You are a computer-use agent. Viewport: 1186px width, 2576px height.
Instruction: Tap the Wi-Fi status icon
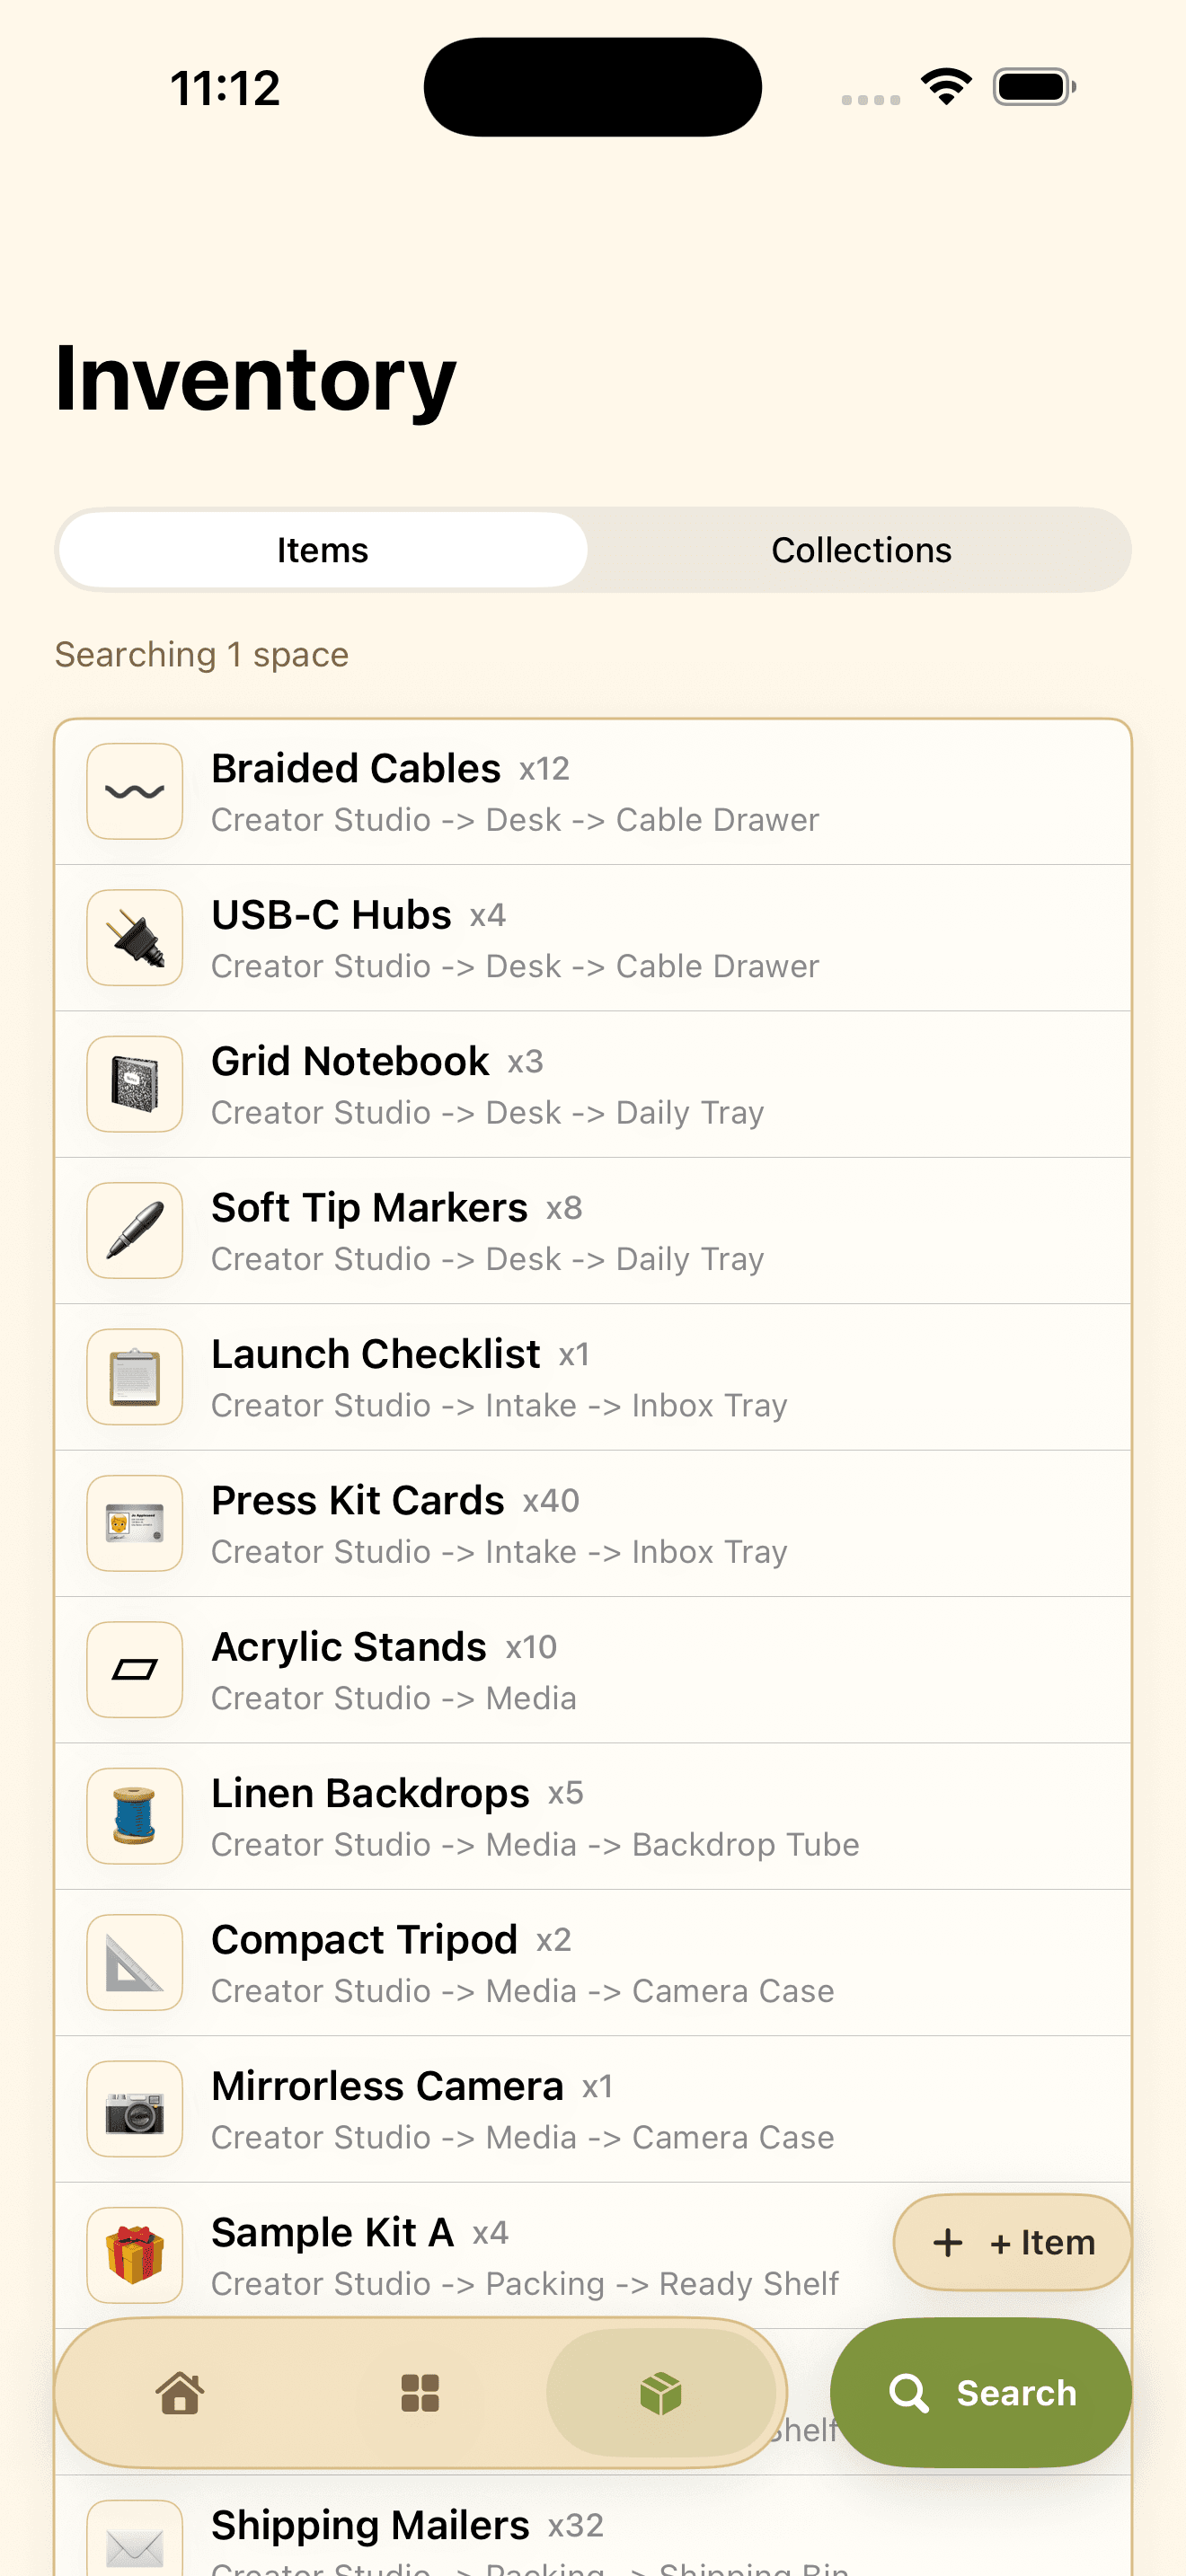pos(946,87)
